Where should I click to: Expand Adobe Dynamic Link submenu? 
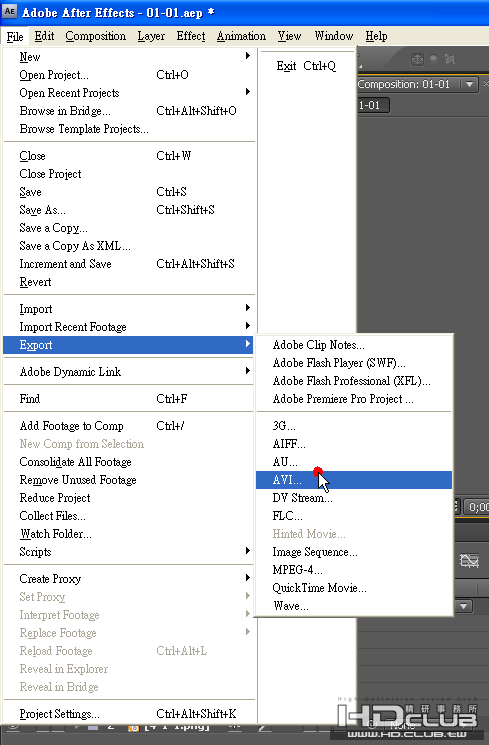point(129,372)
